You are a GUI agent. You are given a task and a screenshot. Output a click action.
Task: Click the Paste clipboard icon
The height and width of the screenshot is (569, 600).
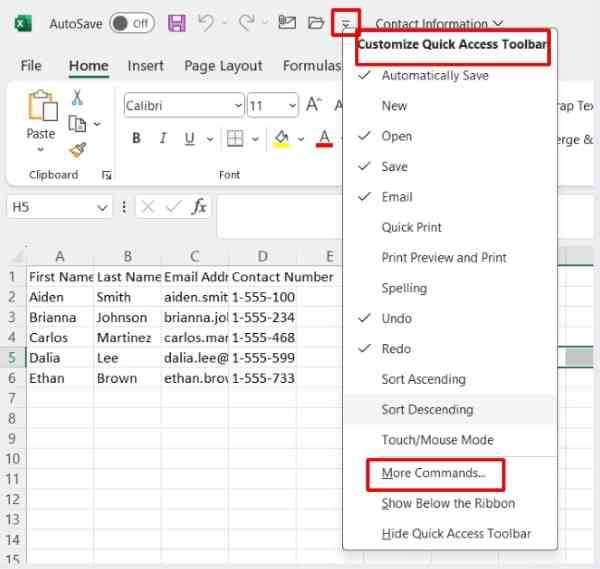click(42, 105)
